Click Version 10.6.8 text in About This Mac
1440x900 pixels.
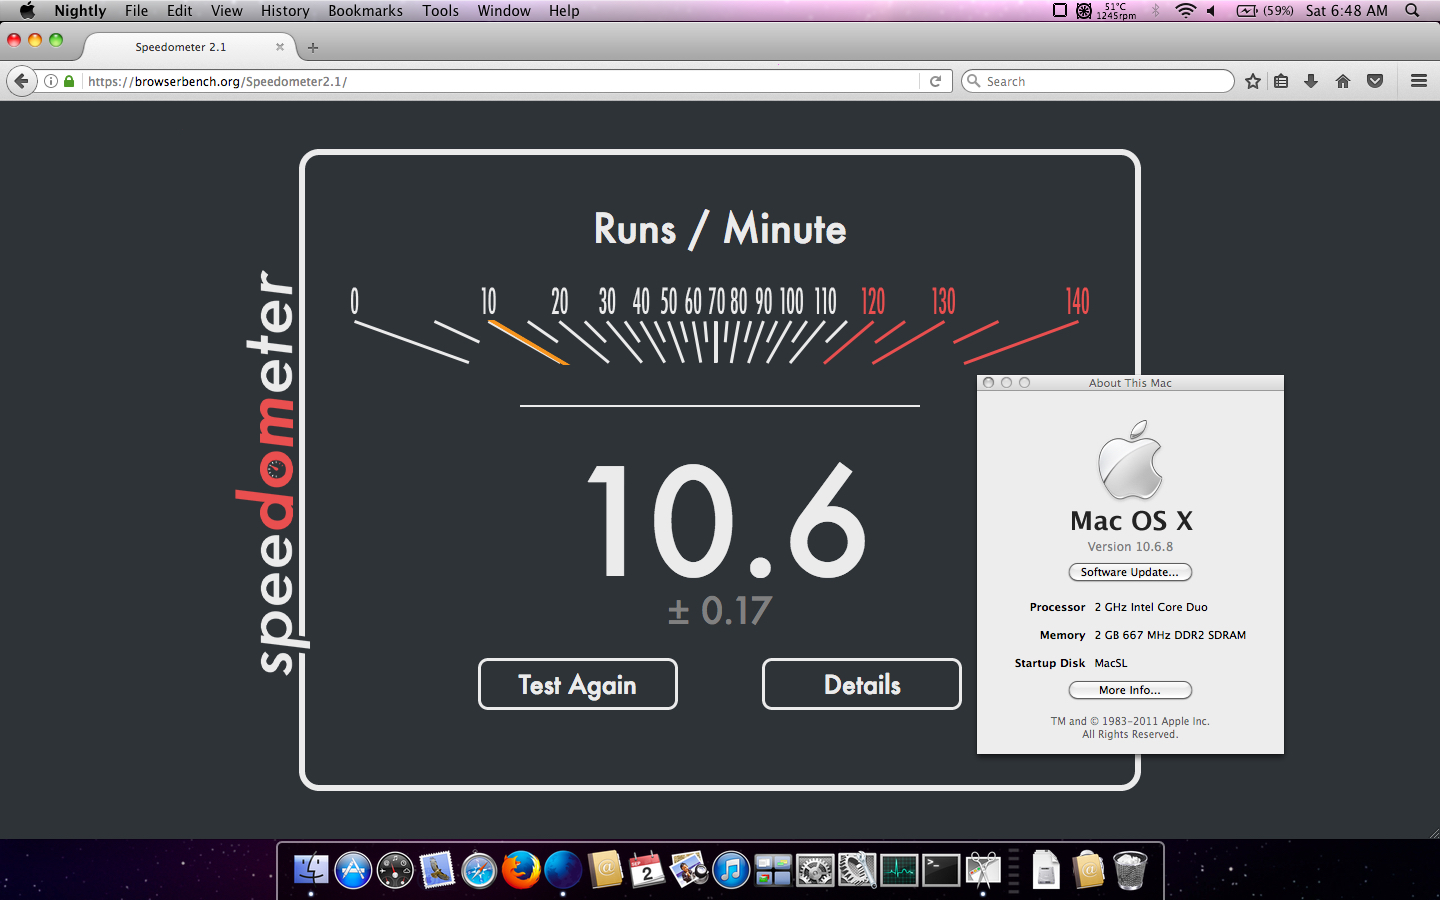point(1130,547)
